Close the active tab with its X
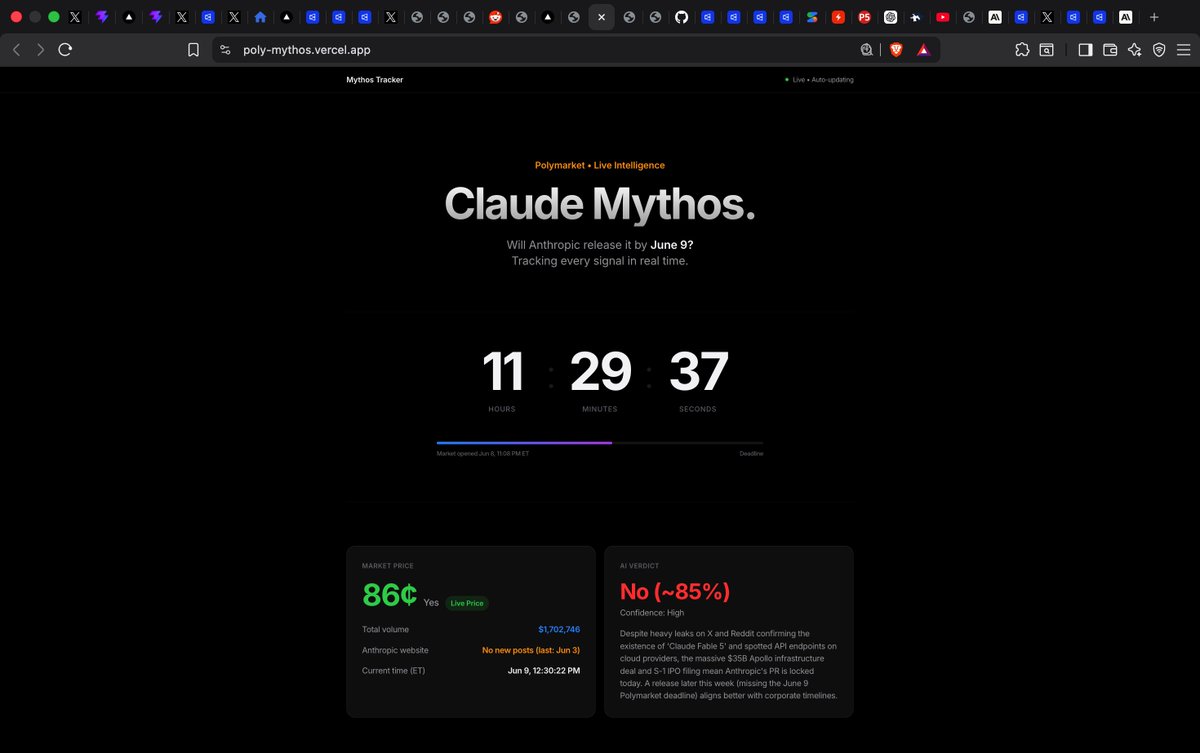This screenshot has width=1200, height=753. [x=601, y=17]
